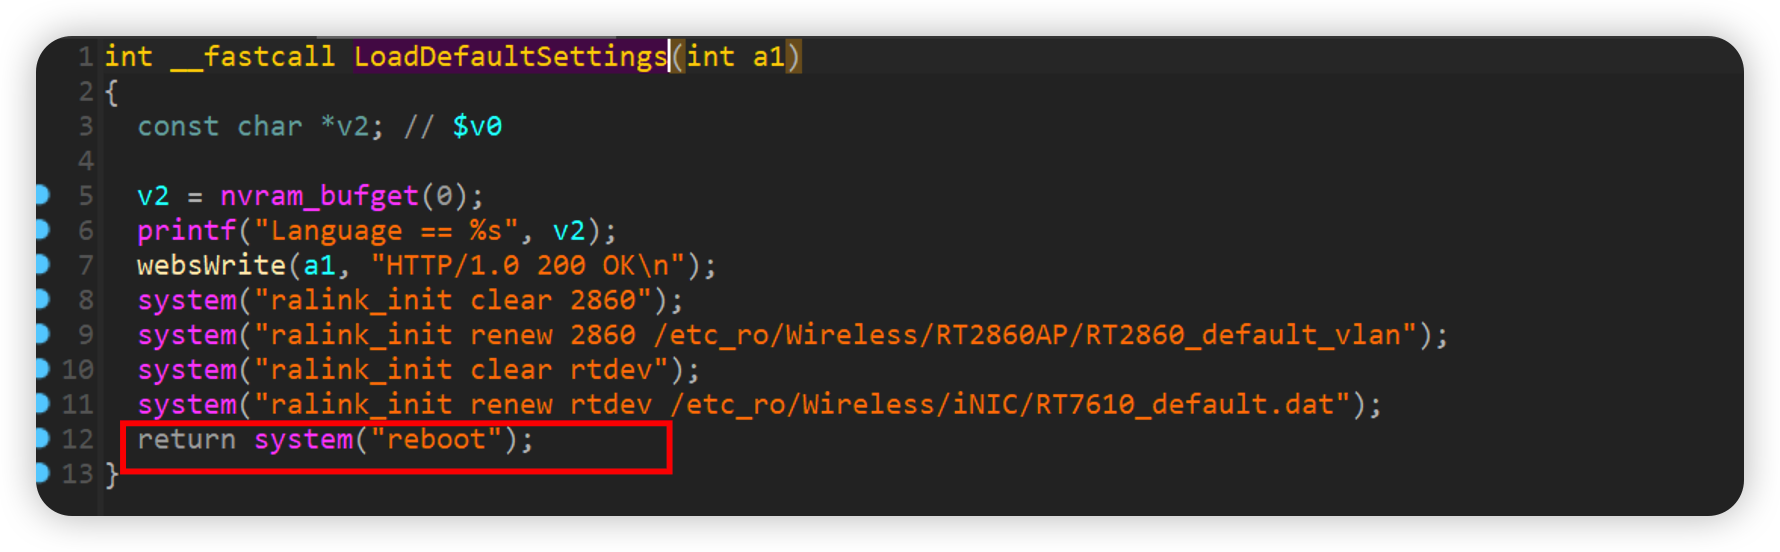
Task: Click the nvram_bufget function call
Action: click(x=319, y=196)
